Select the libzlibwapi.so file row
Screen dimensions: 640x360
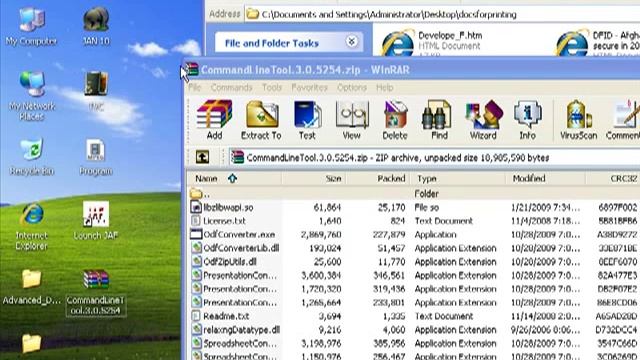click(x=413, y=207)
